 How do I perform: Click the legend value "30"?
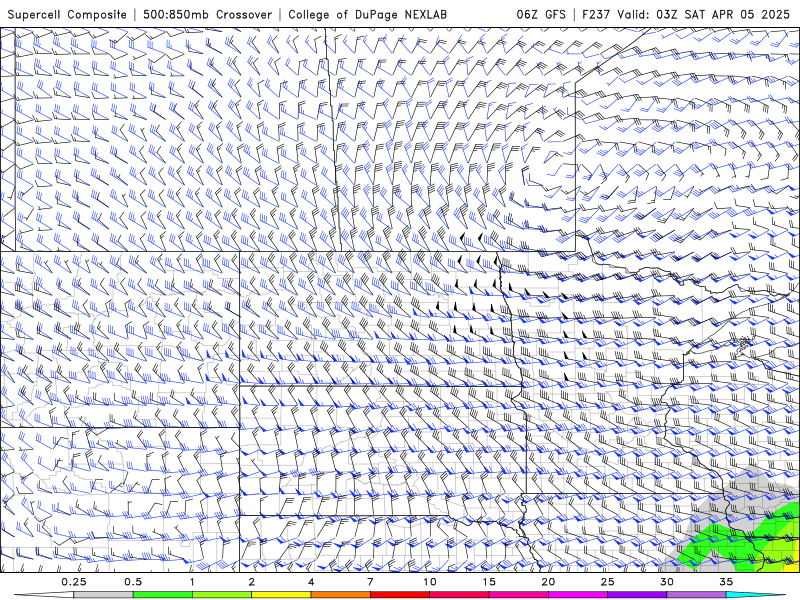pyautogui.click(x=667, y=582)
